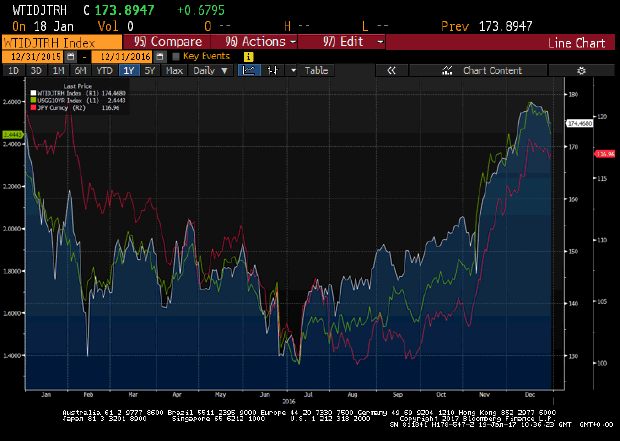Select the line chart type icon

249,70
